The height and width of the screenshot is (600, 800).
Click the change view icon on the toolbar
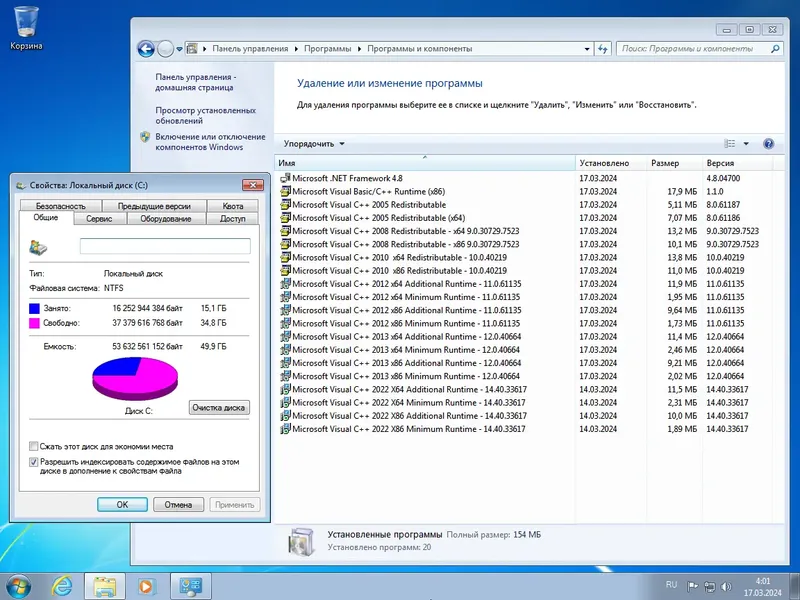729,144
